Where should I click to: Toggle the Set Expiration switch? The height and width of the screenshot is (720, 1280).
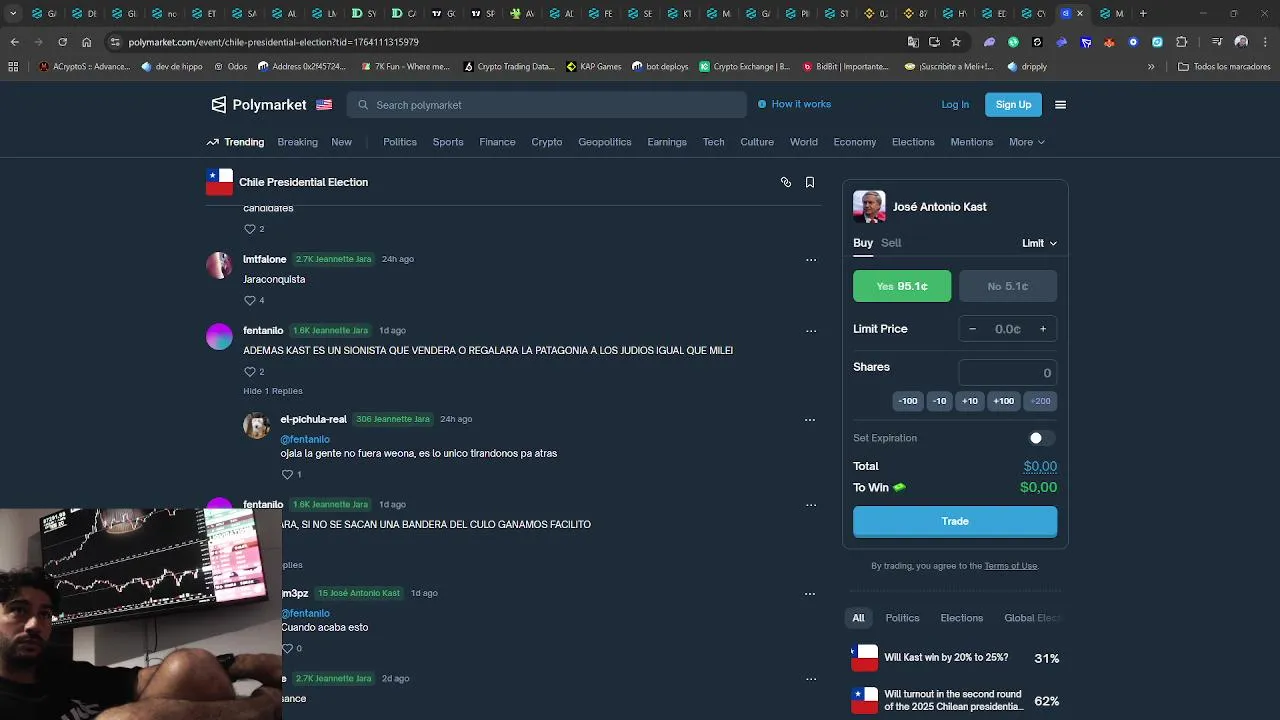pos(1041,438)
